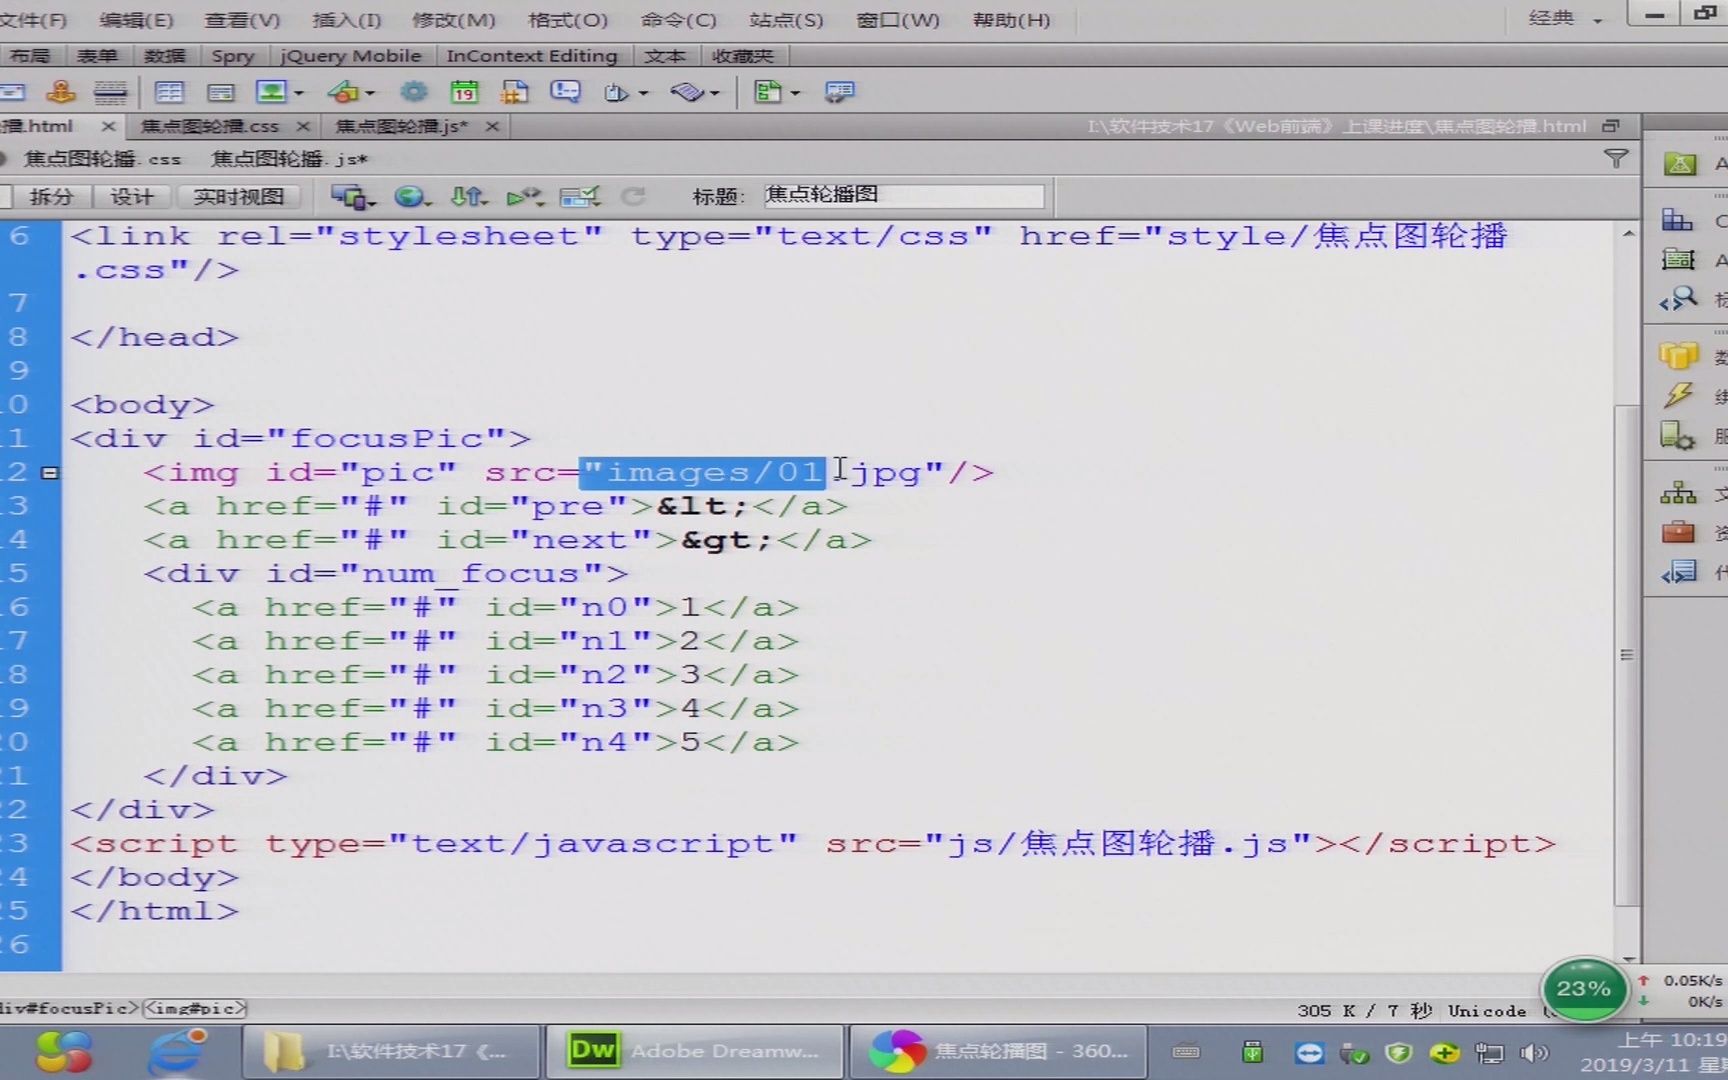1728x1080 pixels.
Task: Click the W3C validation icon
Action: (524, 197)
